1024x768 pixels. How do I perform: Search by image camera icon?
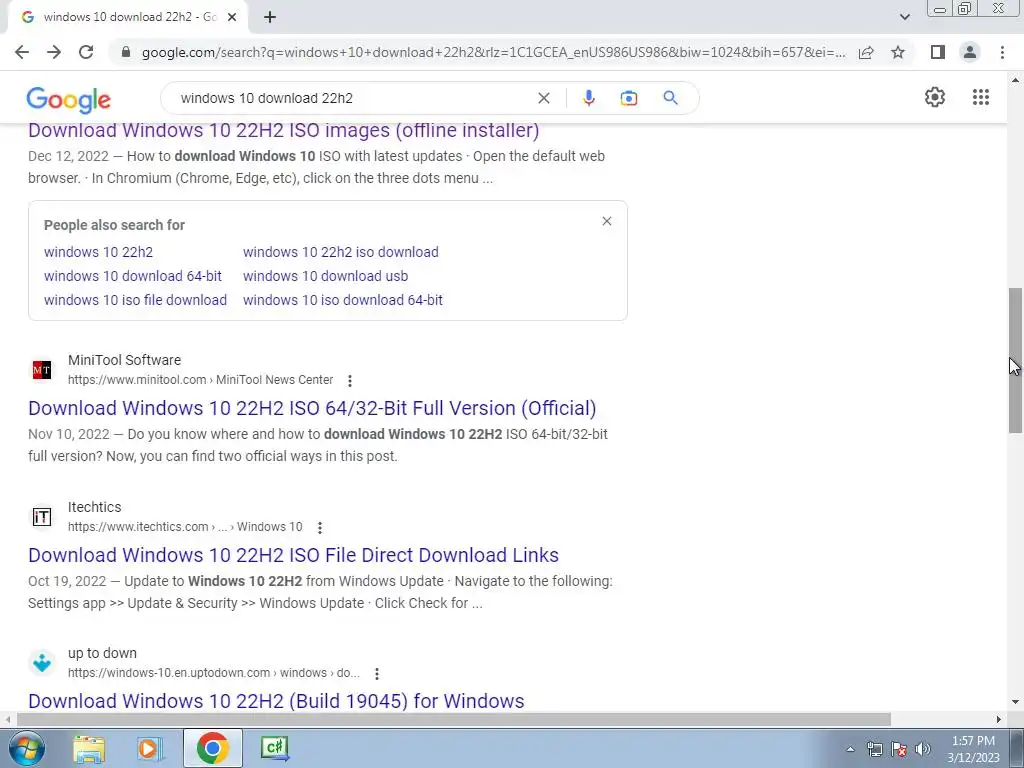click(628, 98)
